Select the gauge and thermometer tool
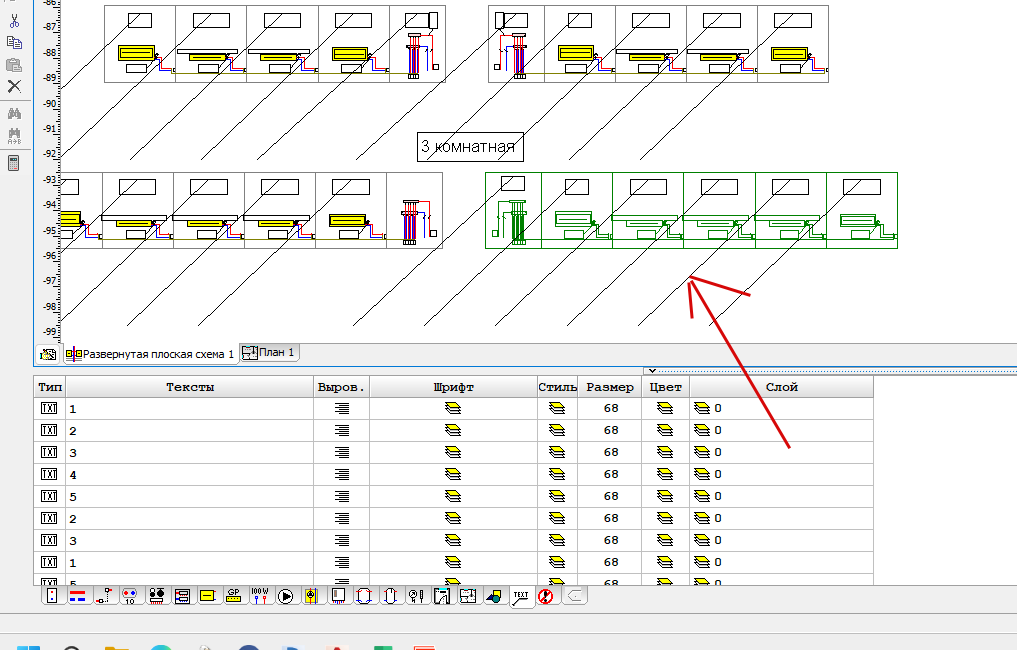 416,596
